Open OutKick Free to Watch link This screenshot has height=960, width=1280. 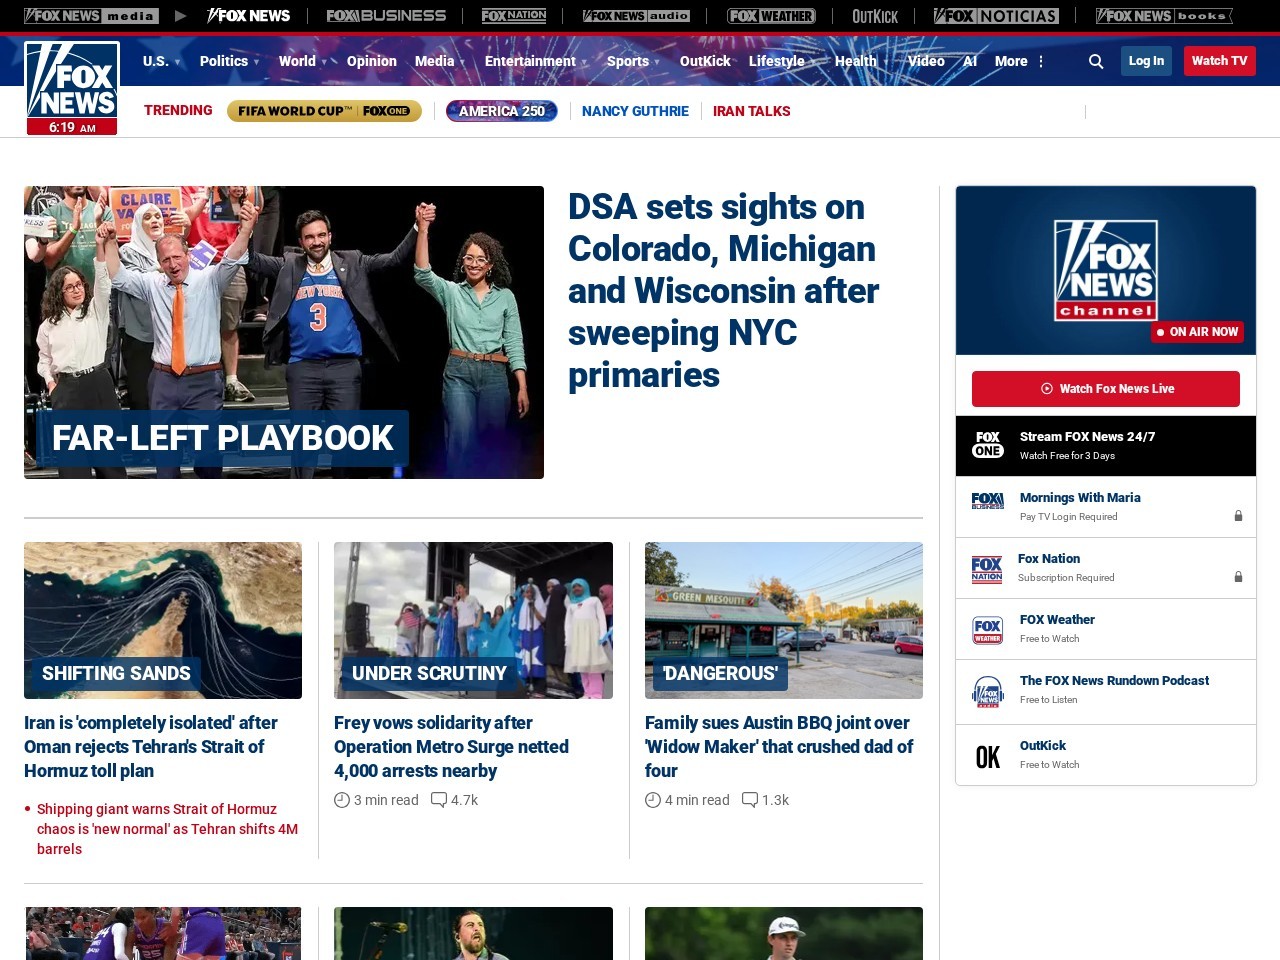coord(1043,746)
